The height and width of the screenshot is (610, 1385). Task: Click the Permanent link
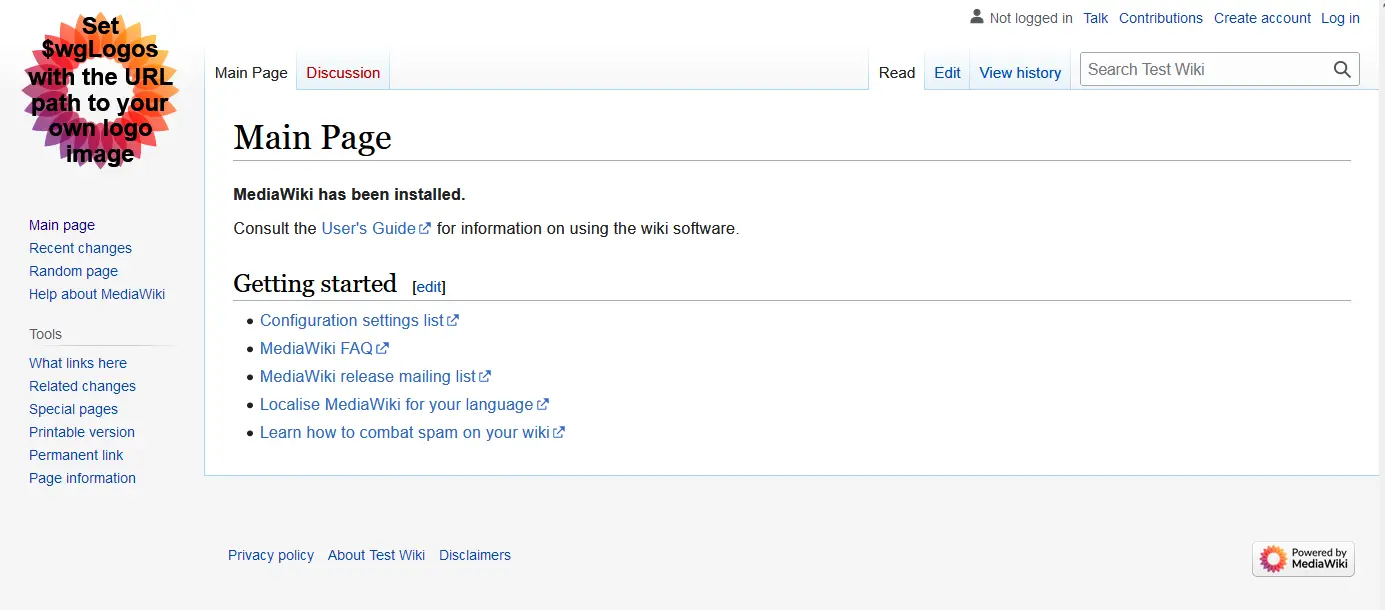76,455
